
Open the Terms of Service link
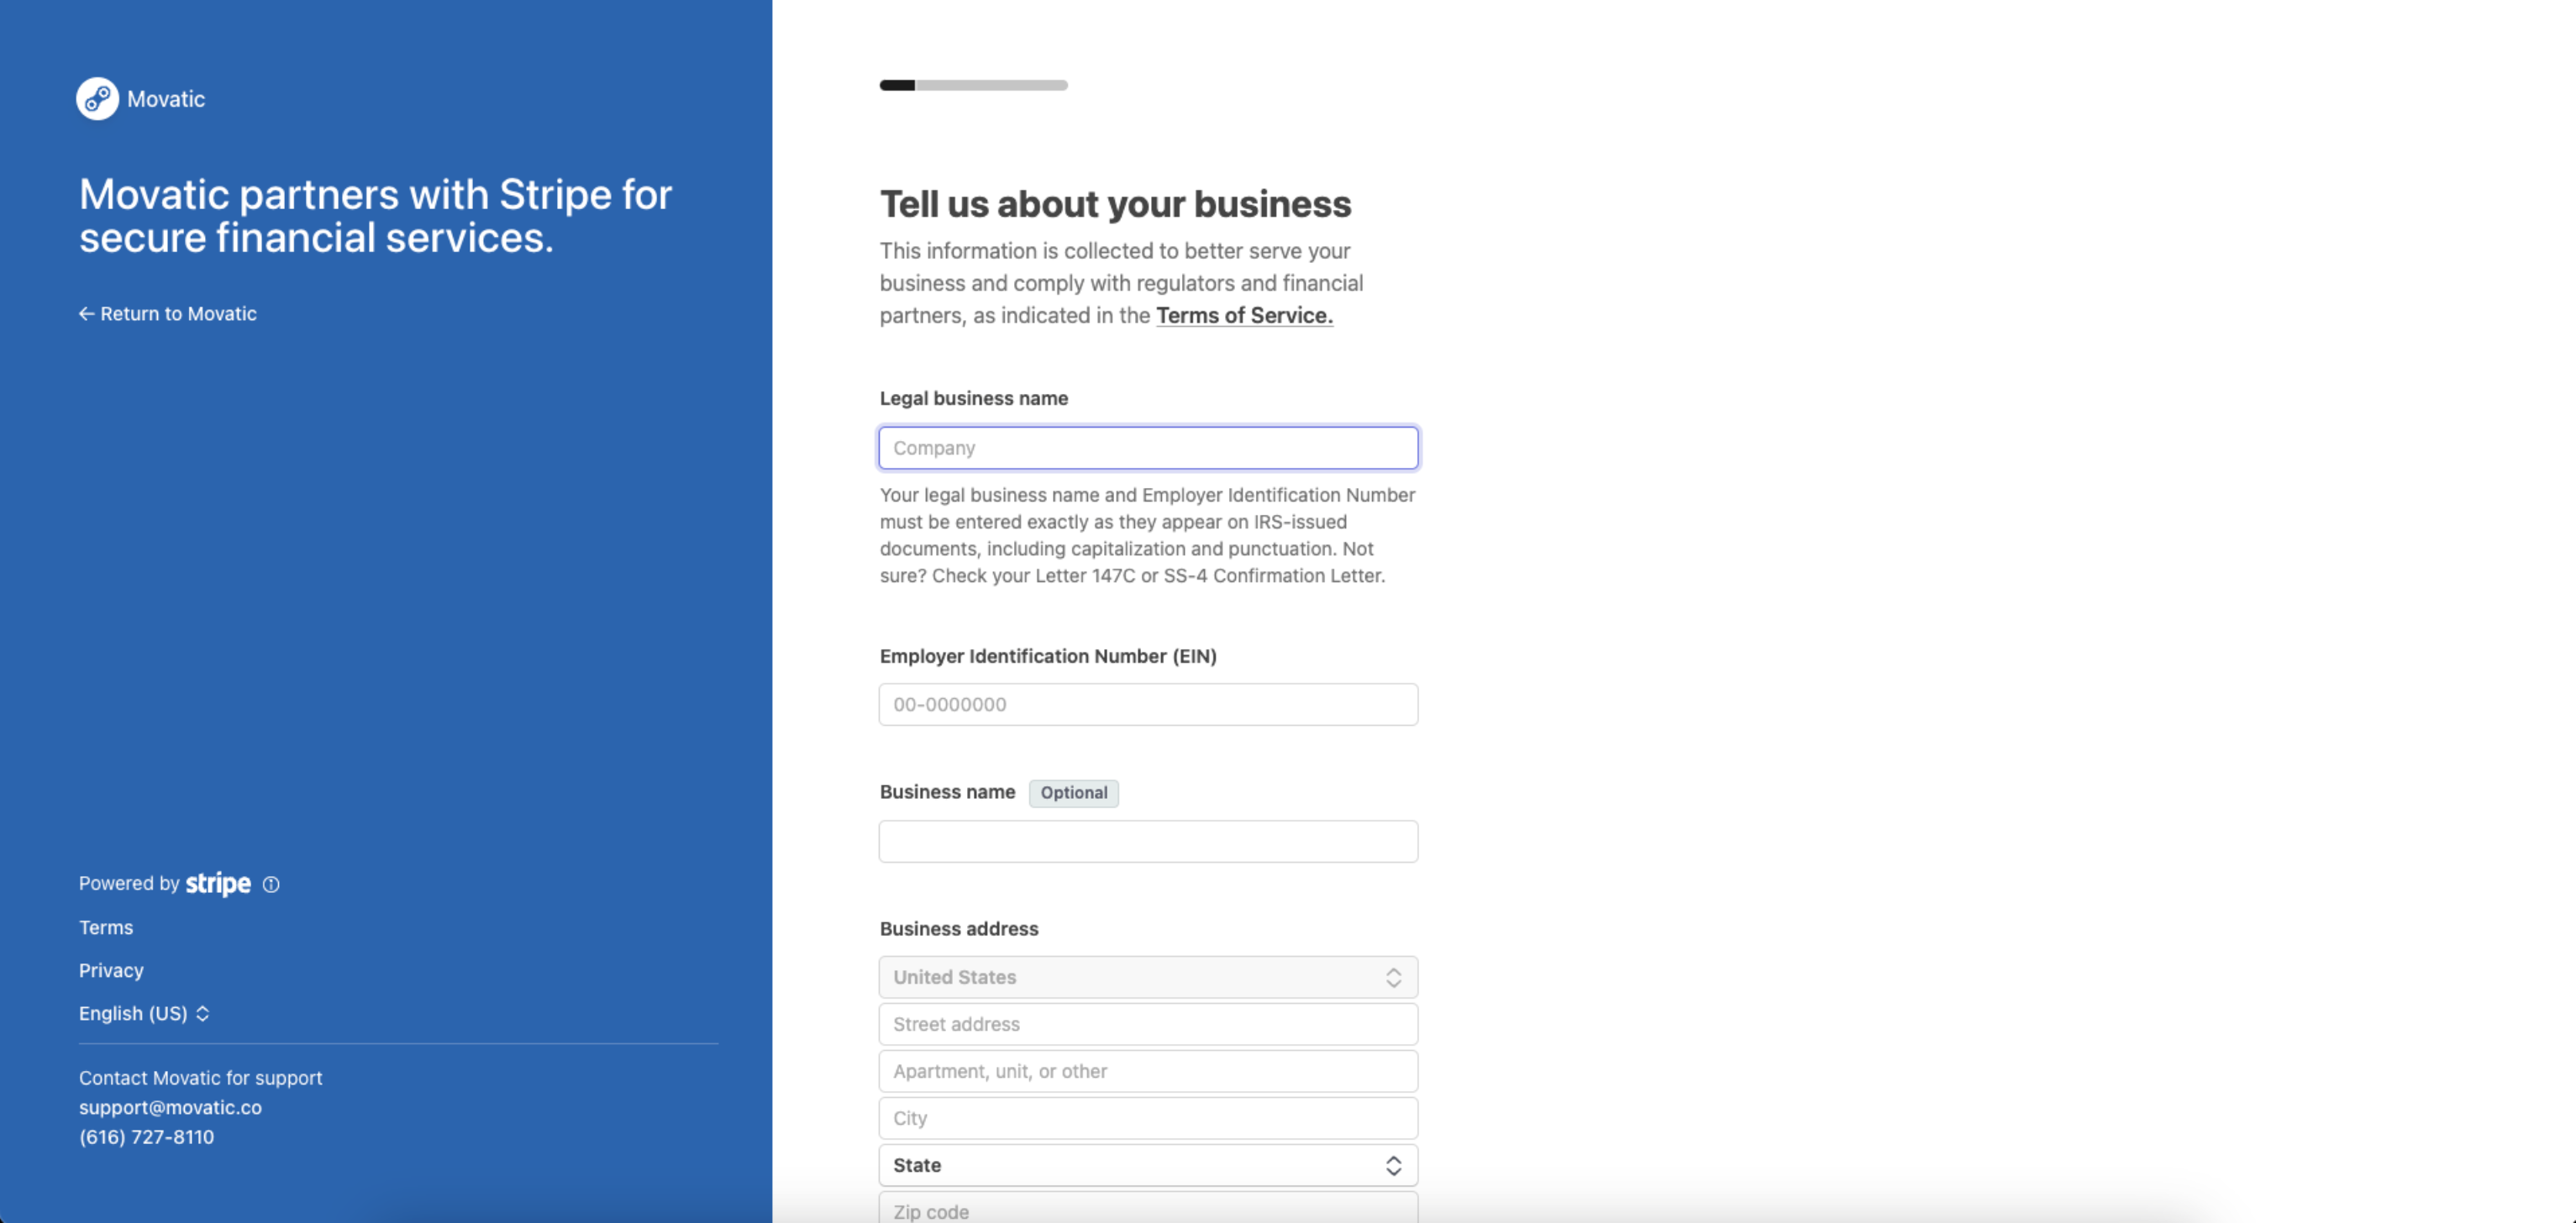1244,315
